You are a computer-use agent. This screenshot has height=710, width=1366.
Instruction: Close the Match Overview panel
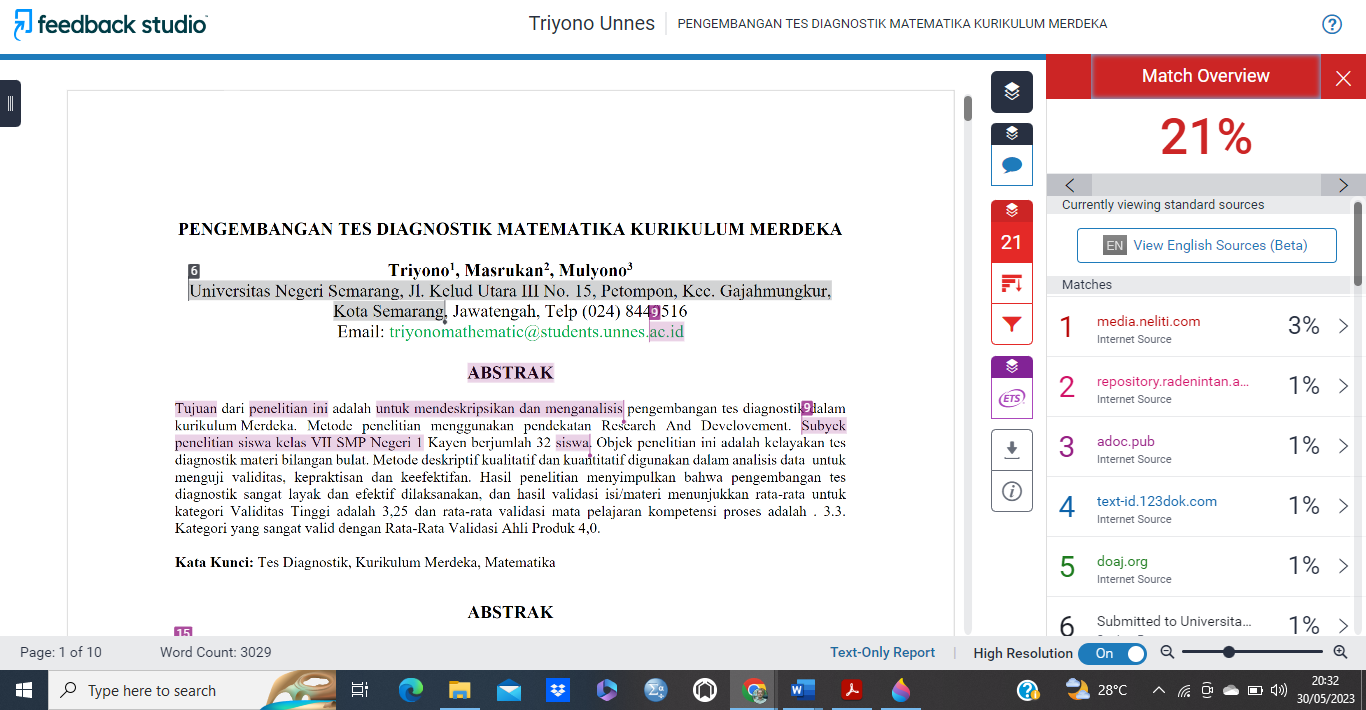(x=1343, y=78)
